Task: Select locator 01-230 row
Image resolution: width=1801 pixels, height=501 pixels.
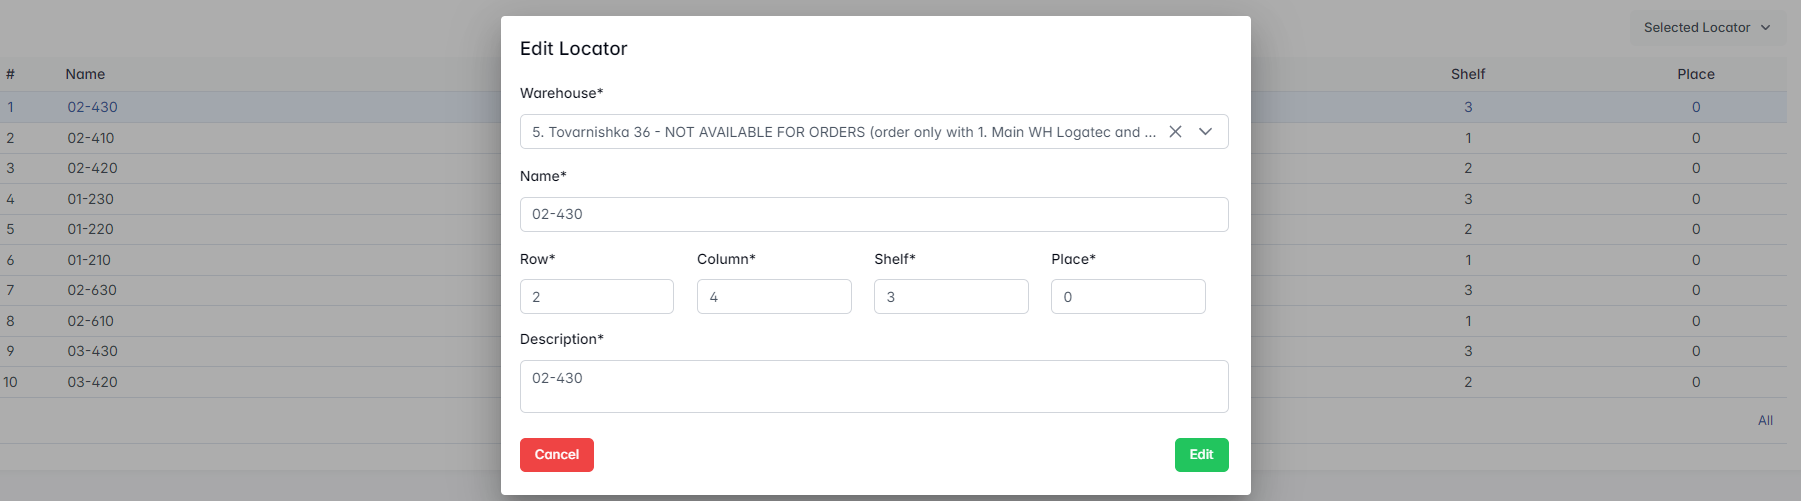Action: click(x=91, y=199)
